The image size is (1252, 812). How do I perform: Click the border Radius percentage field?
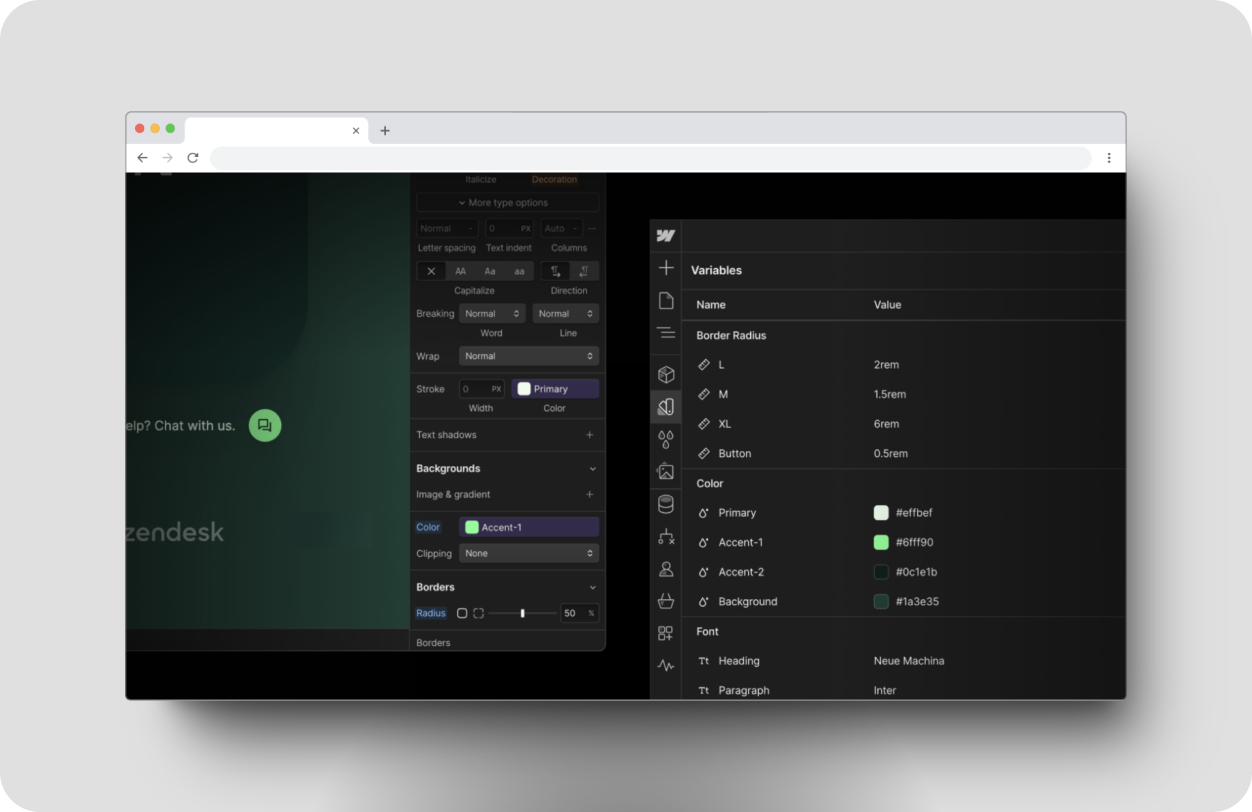click(578, 612)
